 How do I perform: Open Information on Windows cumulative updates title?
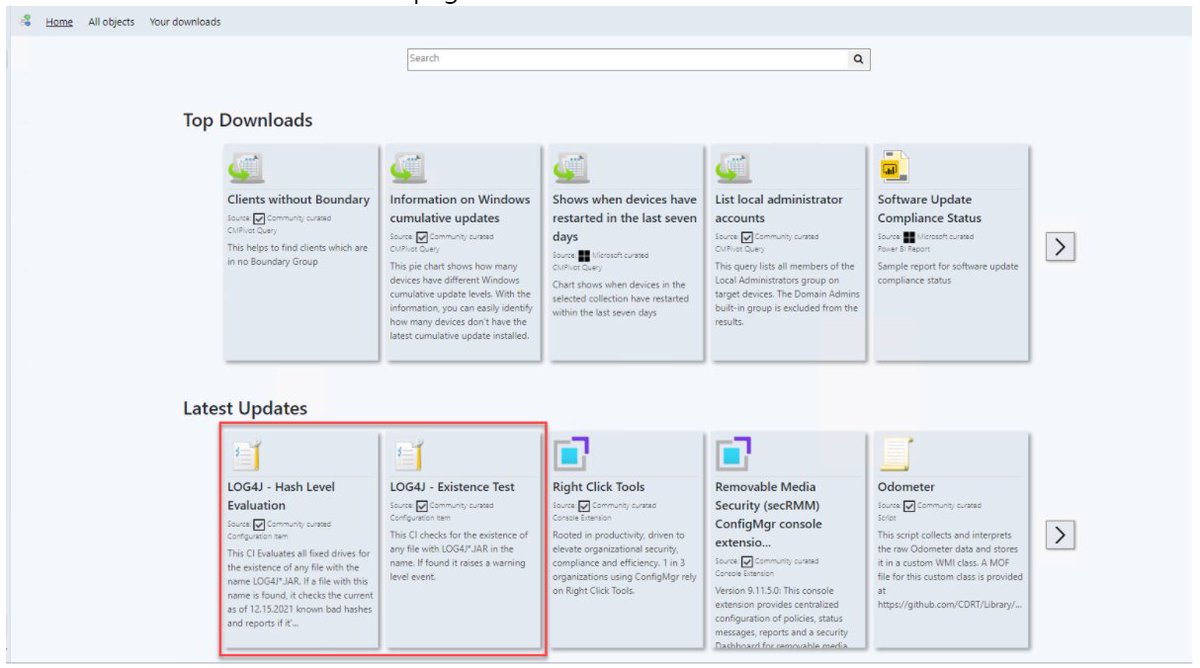click(460, 208)
